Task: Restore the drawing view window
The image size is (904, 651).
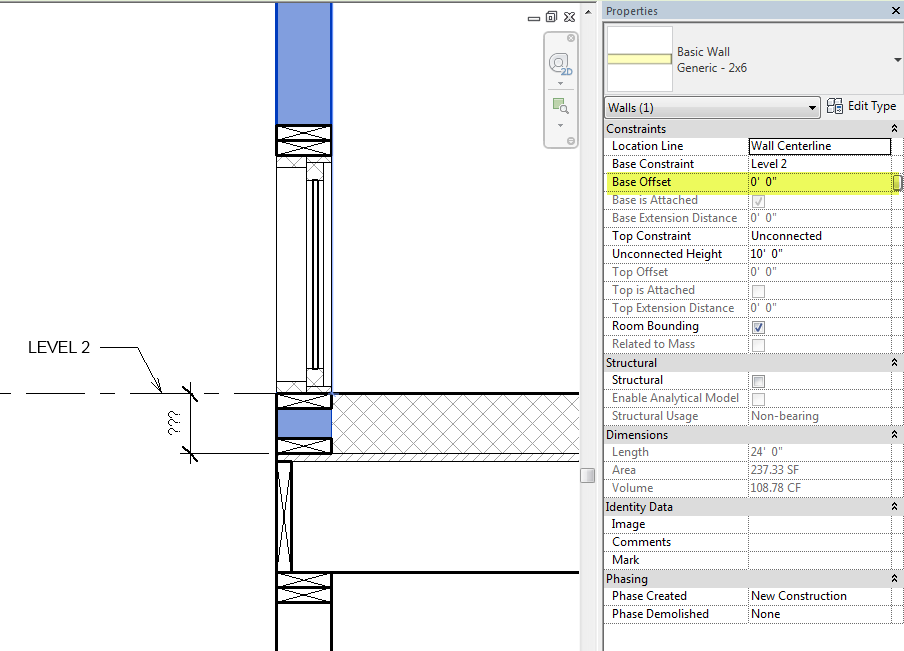Action: (551, 17)
